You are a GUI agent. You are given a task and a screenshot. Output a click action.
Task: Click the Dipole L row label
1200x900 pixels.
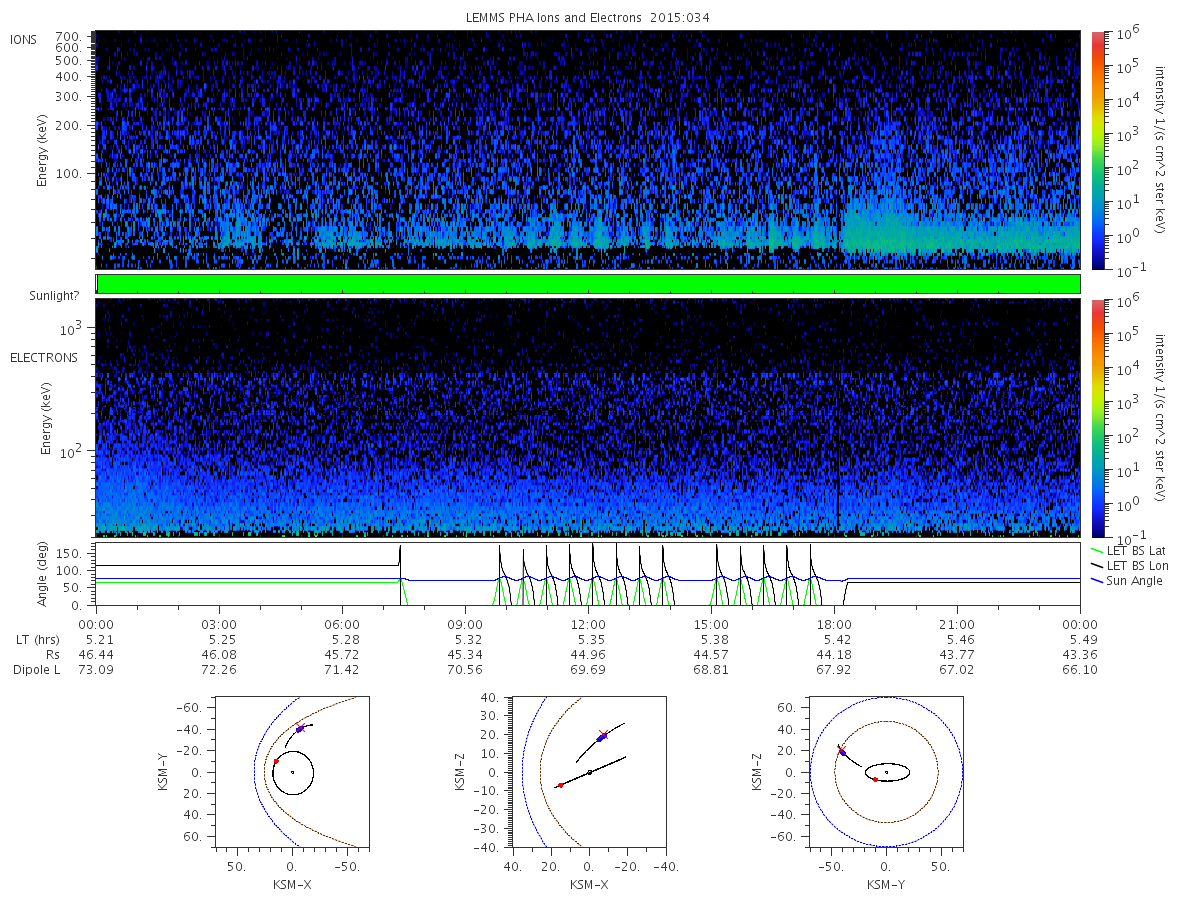(x=37, y=669)
